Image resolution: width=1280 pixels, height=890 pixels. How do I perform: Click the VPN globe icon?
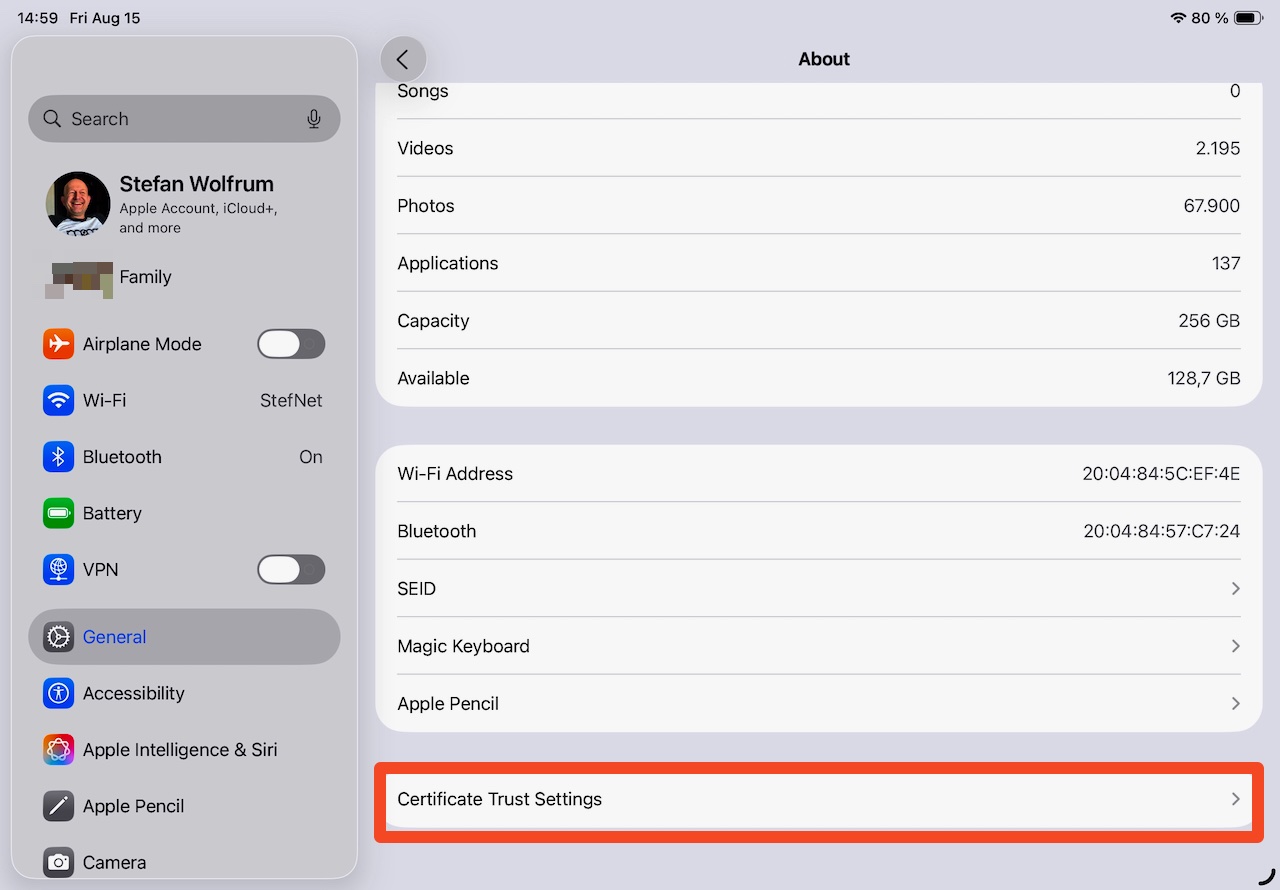click(x=59, y=570)
